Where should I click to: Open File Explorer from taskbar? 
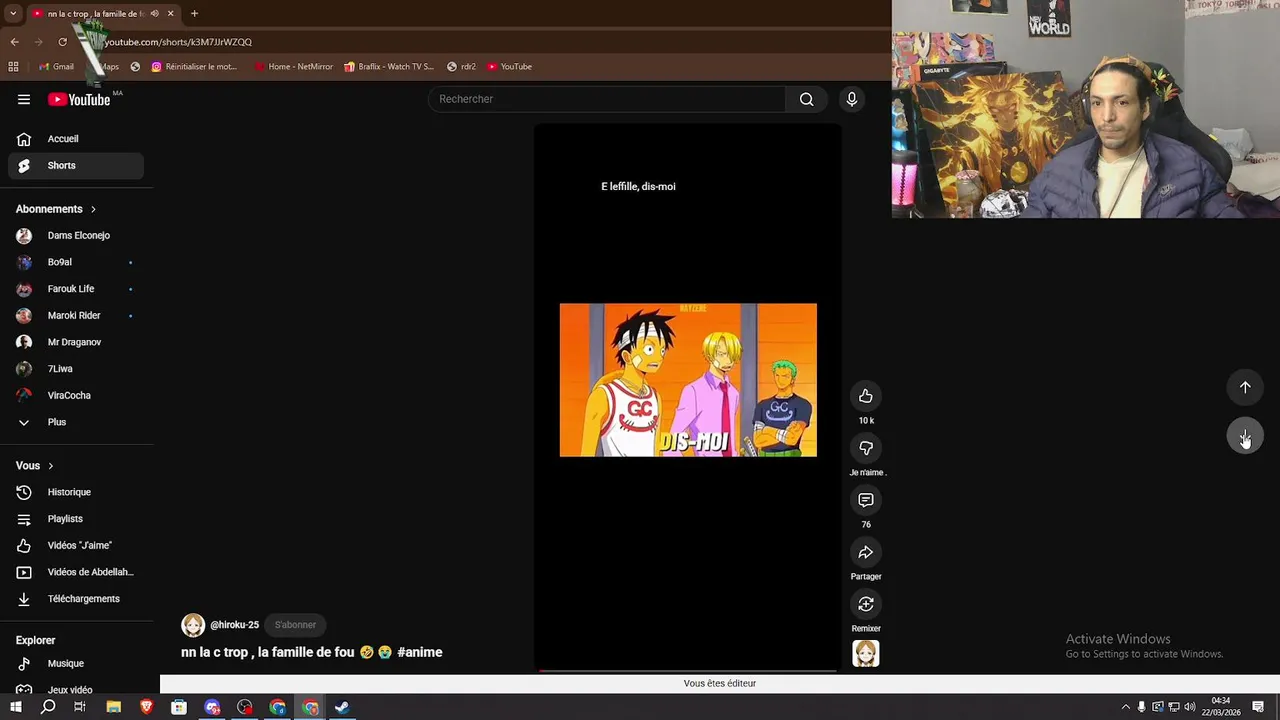tap(113, 707)
